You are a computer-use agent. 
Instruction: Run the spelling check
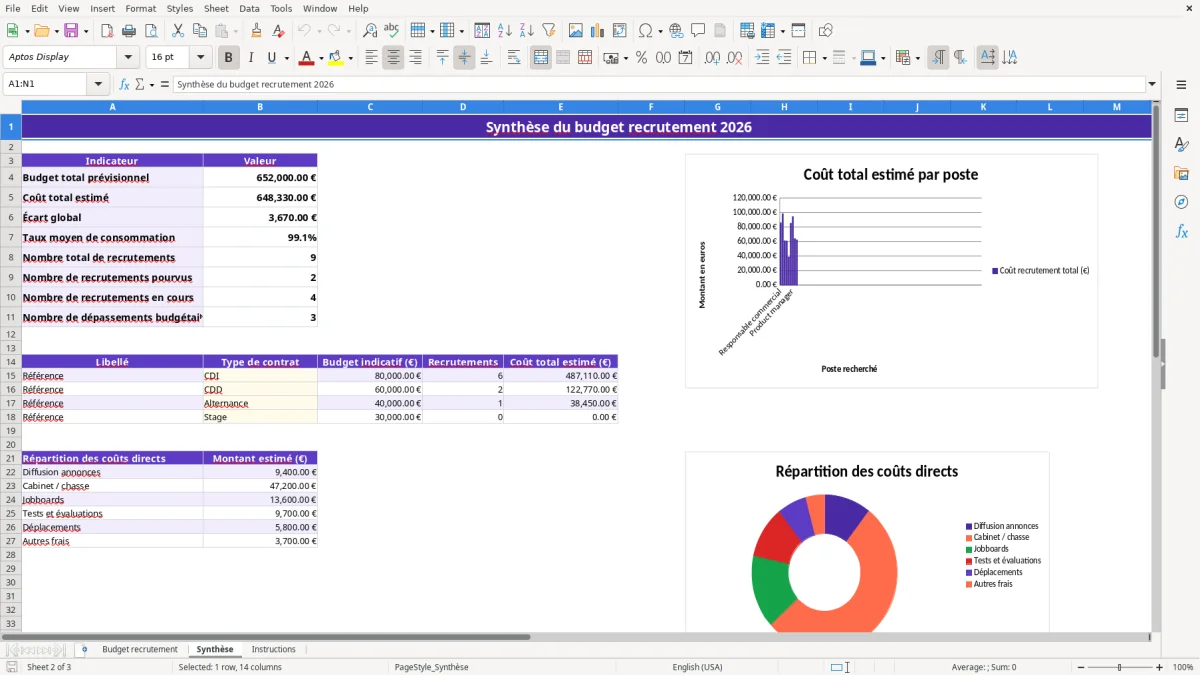(392, 31)
